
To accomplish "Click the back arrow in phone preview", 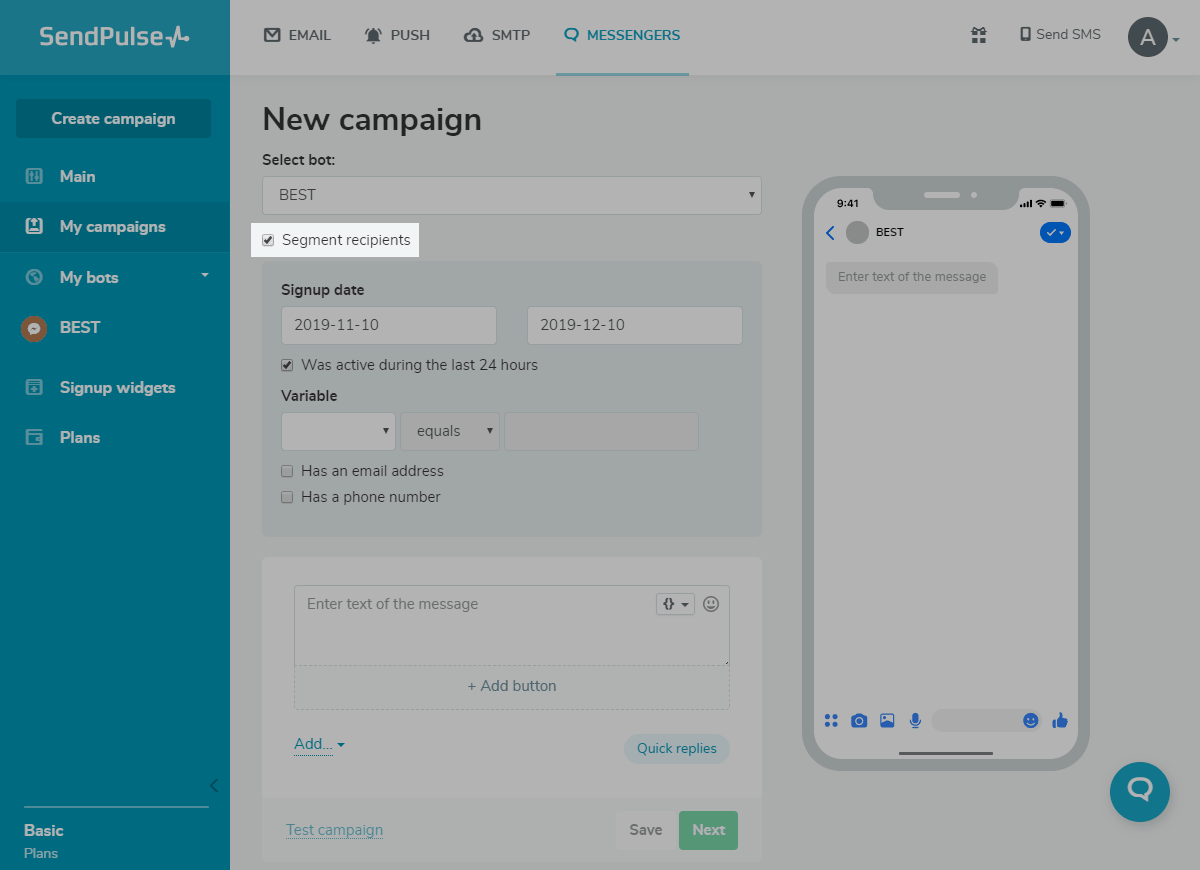I will coord(830,233).
